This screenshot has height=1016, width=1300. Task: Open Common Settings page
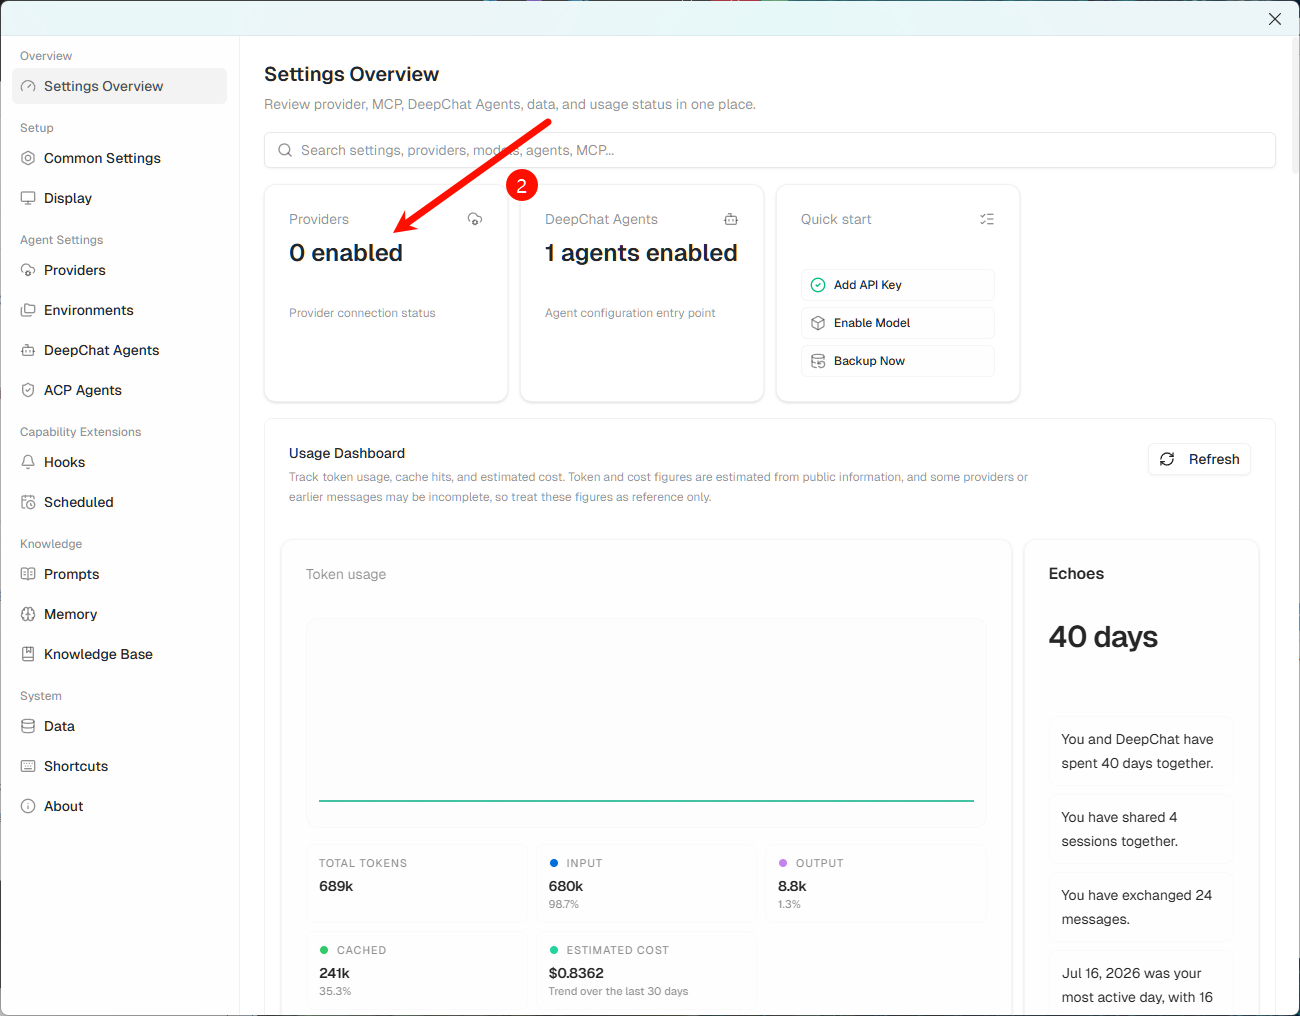coord(119,158)
